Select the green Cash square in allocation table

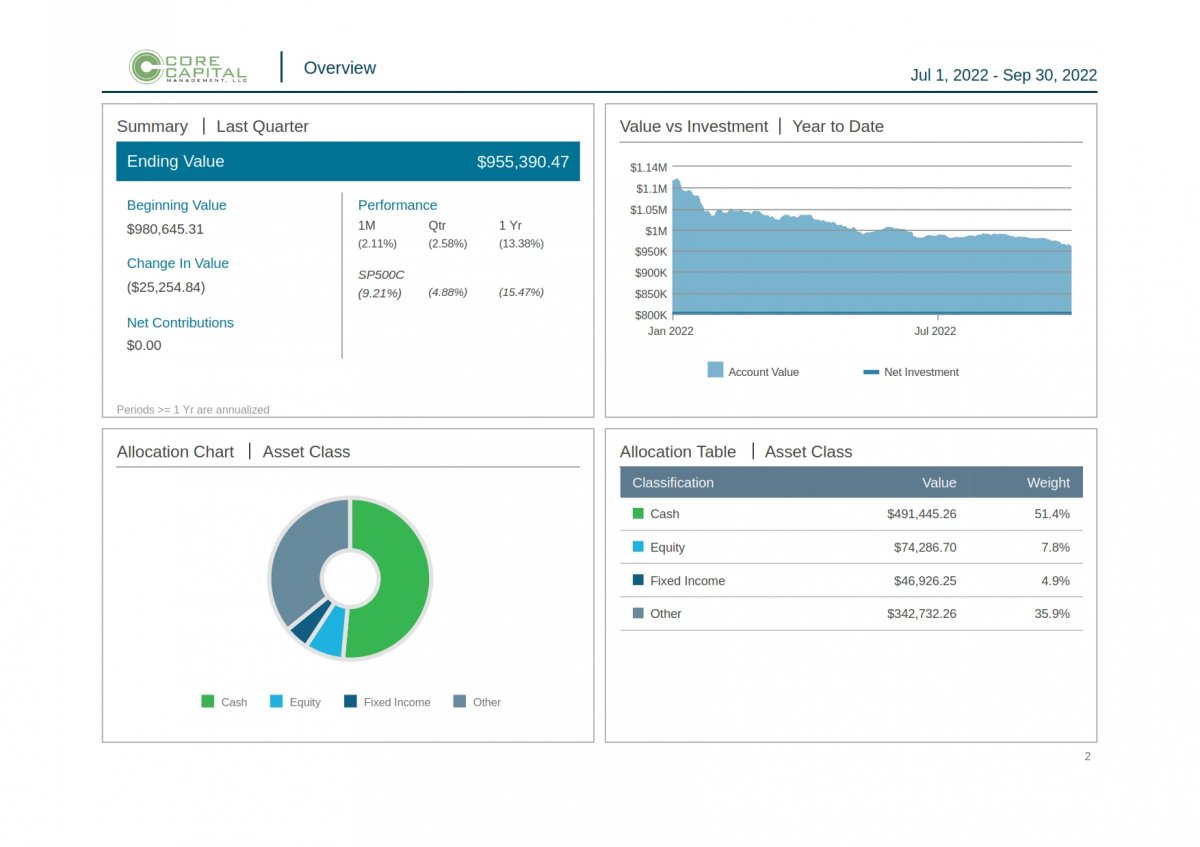(638, 514)
